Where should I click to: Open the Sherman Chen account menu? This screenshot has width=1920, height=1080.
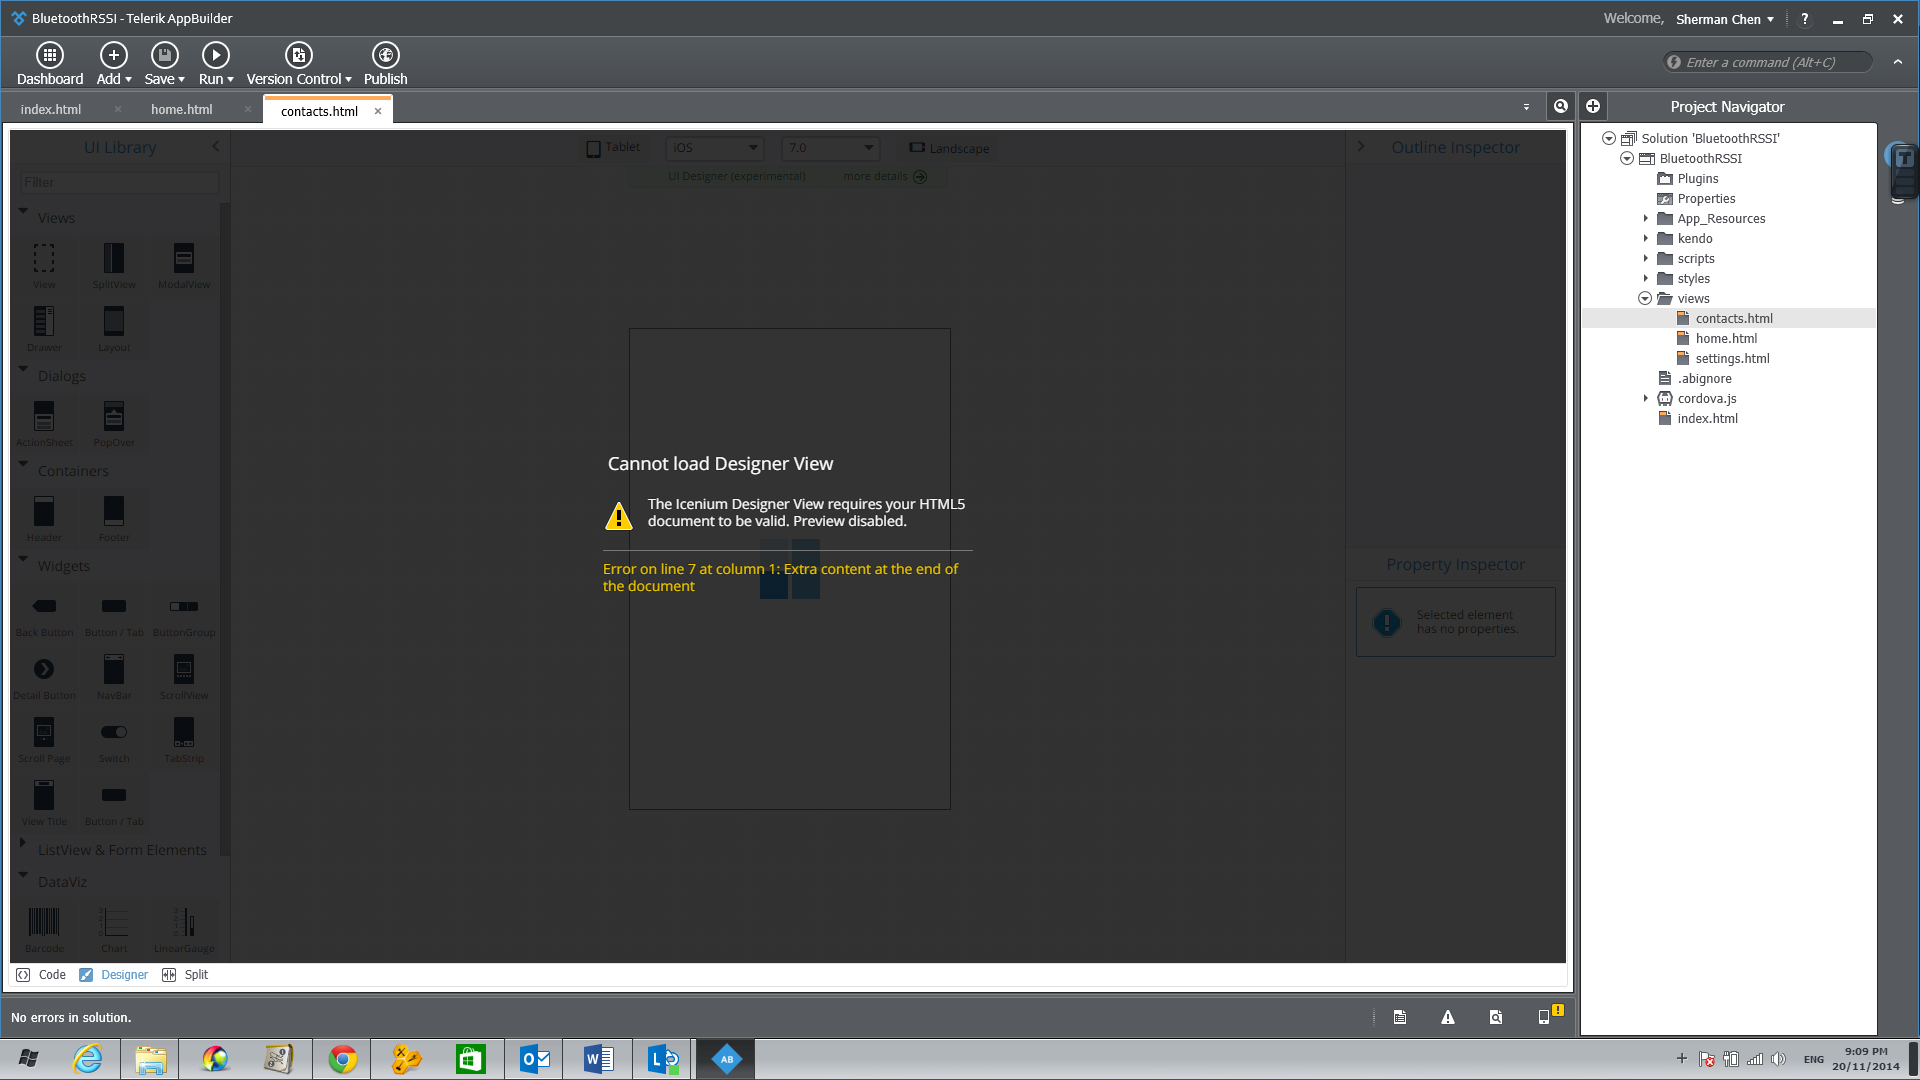pos(1724,19)
